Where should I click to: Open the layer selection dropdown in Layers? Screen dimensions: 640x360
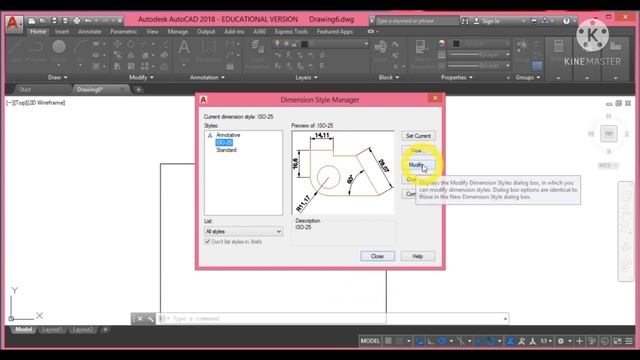click(321, 44)
